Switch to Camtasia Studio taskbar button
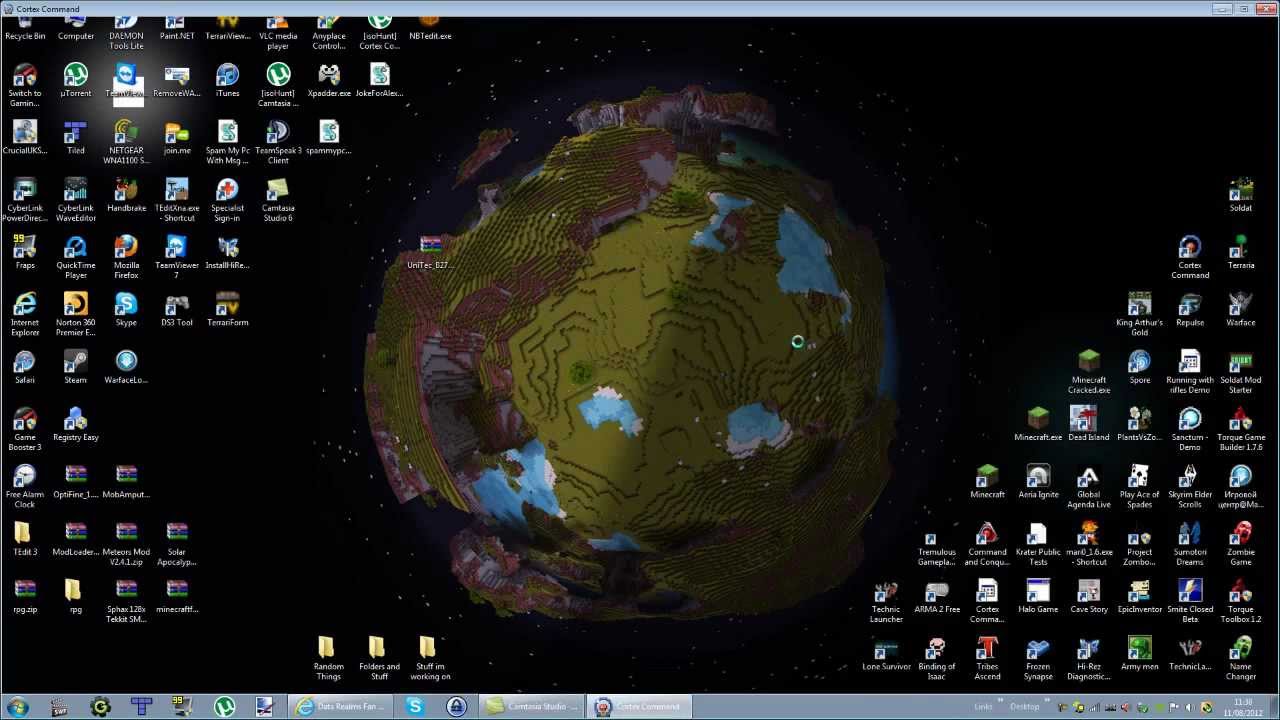The image size is (1280, 720). (531, 707)
